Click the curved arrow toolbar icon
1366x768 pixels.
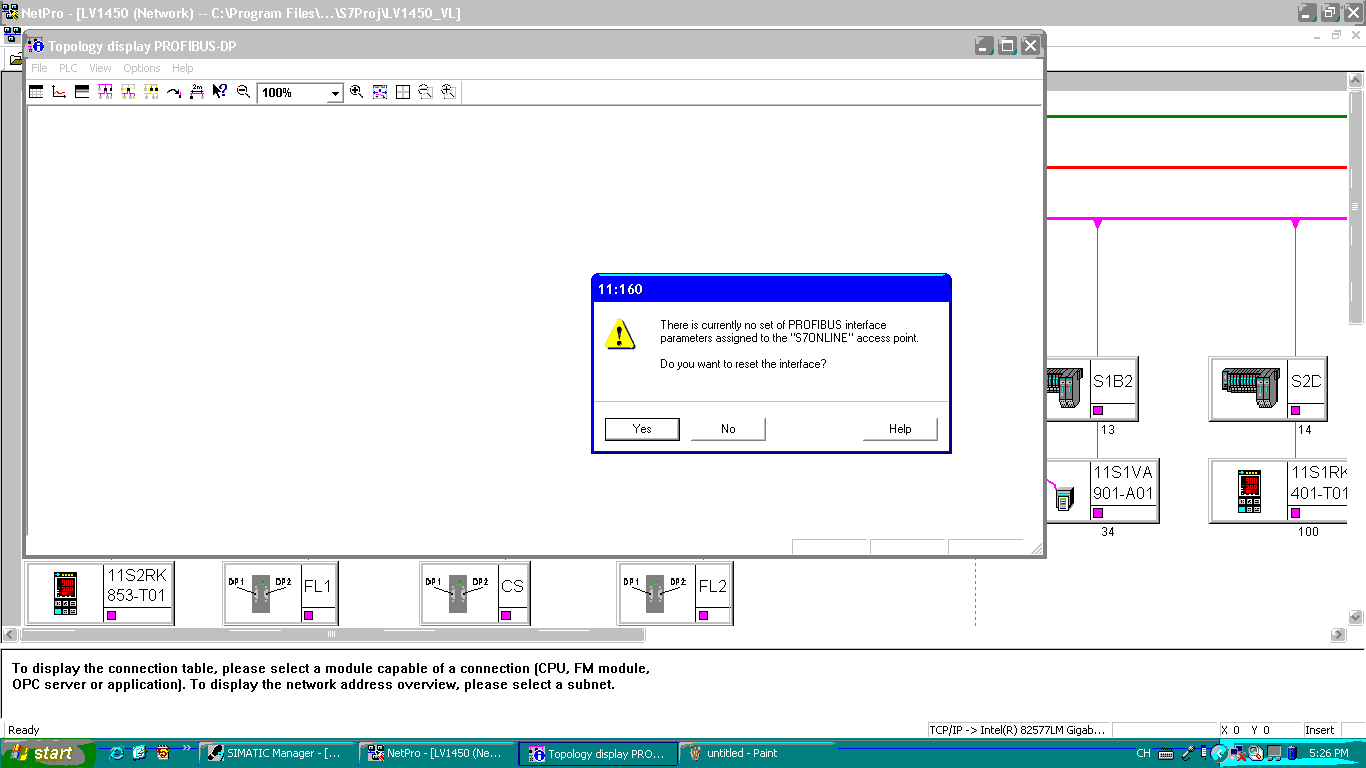pyautogui.click(x=174, y=92)
